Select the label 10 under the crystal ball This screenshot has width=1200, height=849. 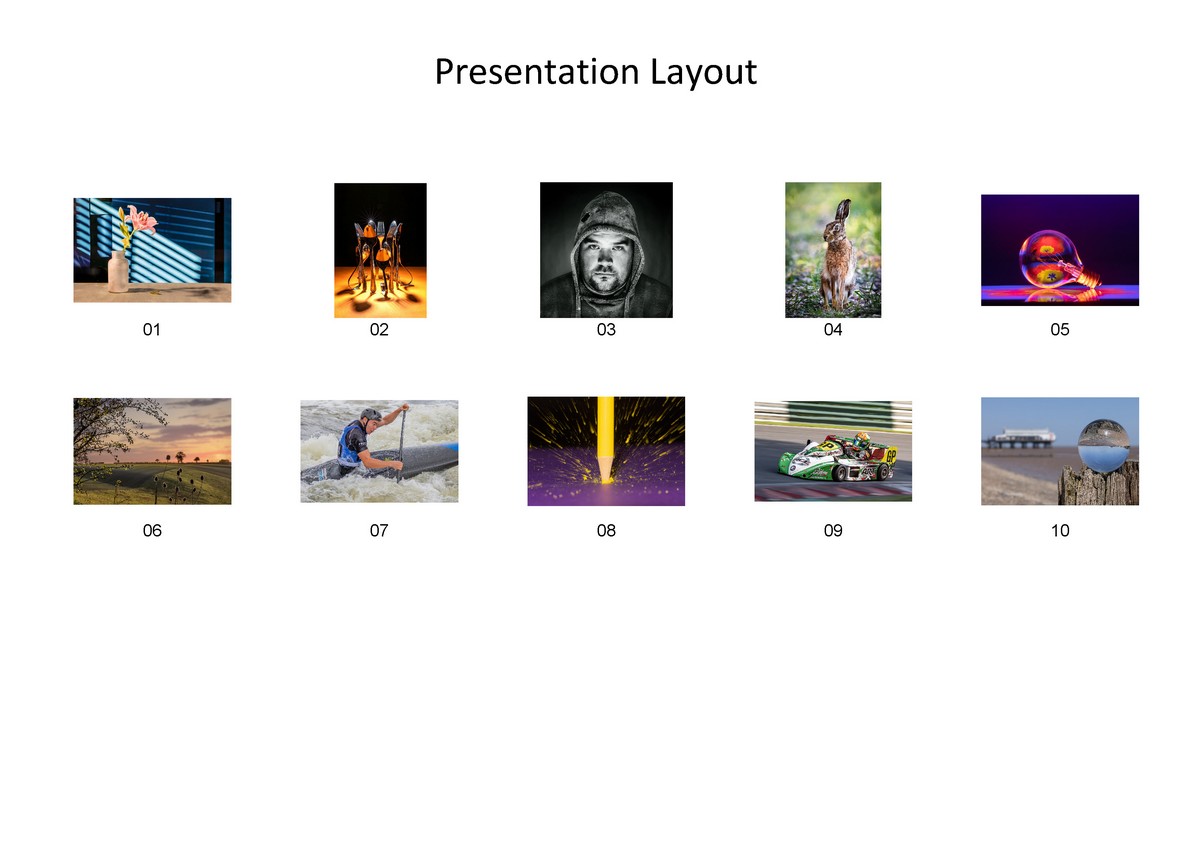click(x=1060, y=531)
